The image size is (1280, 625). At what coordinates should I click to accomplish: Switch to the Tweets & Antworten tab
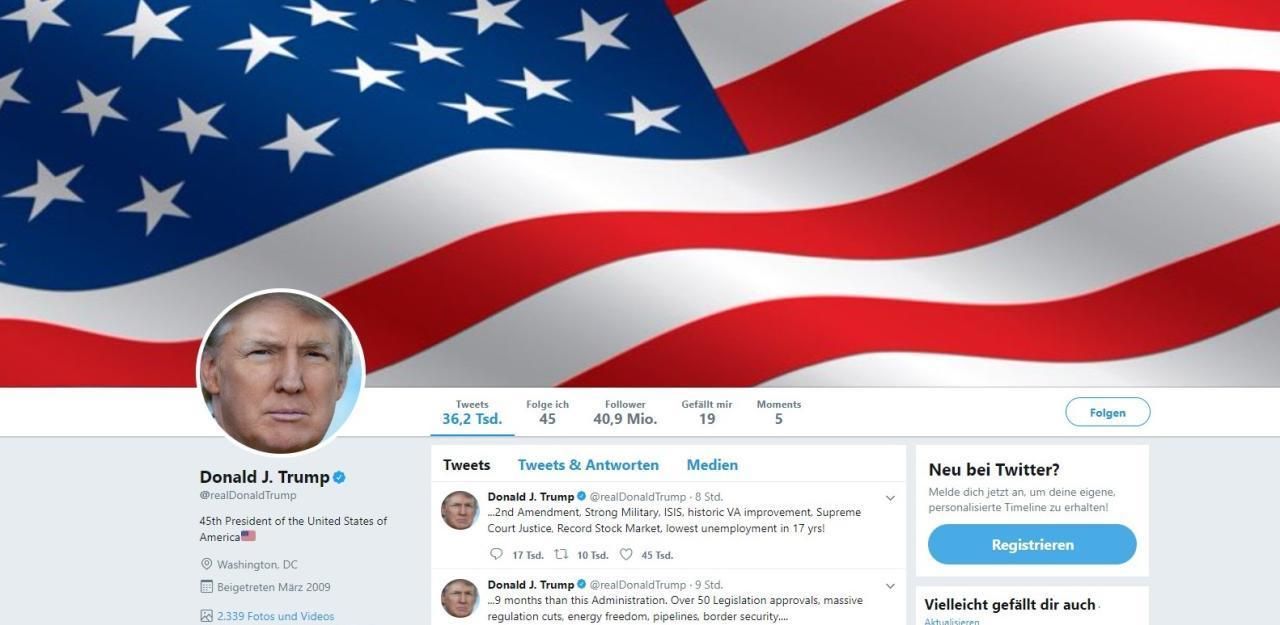(588, 465)
